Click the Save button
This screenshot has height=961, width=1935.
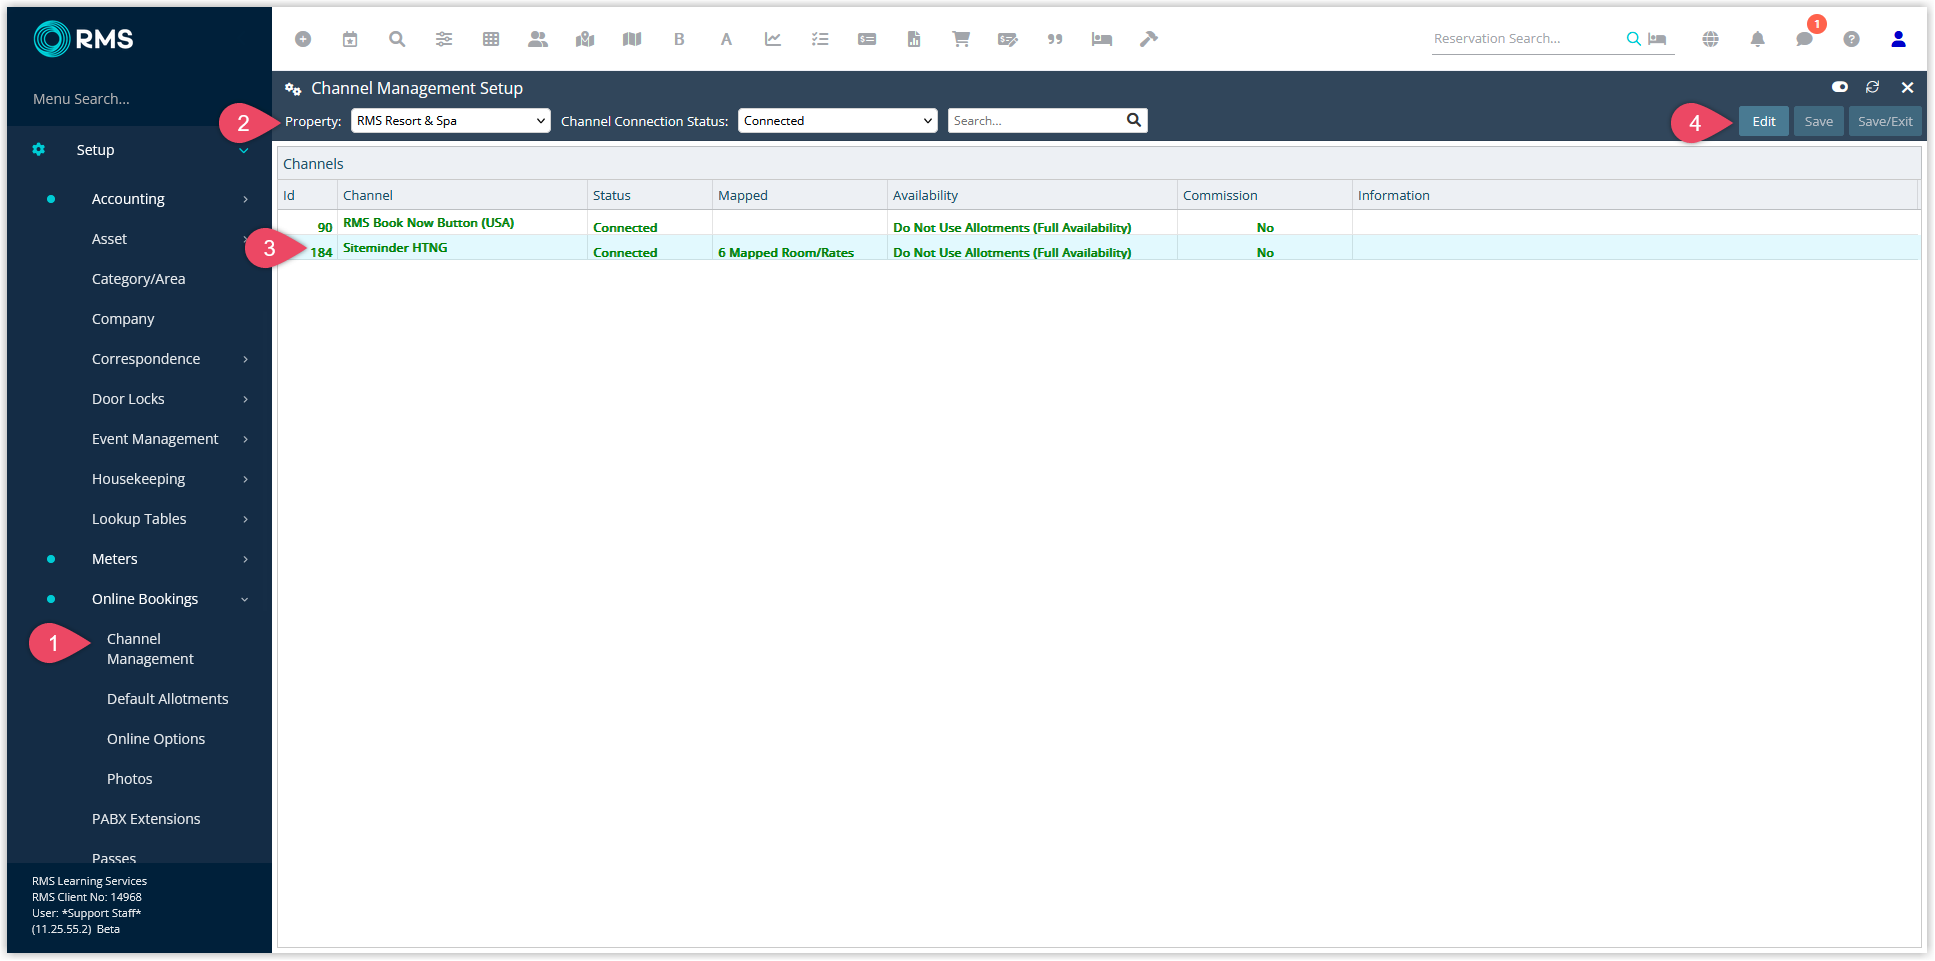click(1818, 121)
